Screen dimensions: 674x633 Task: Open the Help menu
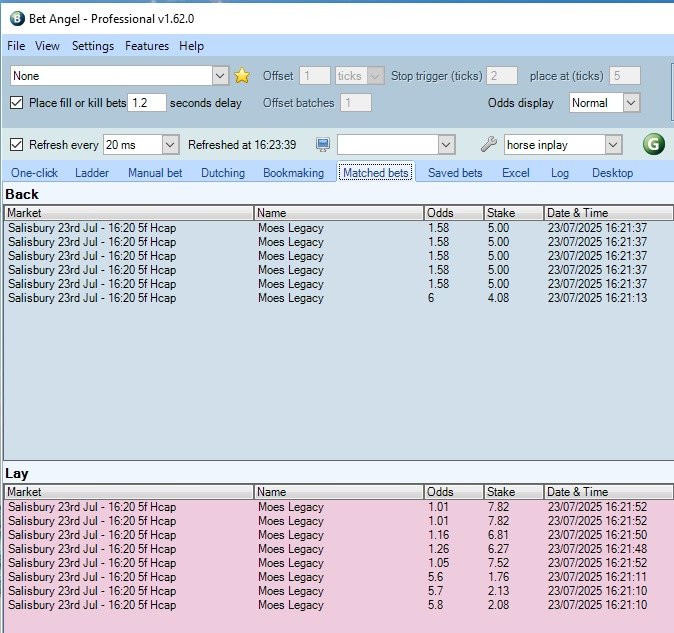pos(191,46)
